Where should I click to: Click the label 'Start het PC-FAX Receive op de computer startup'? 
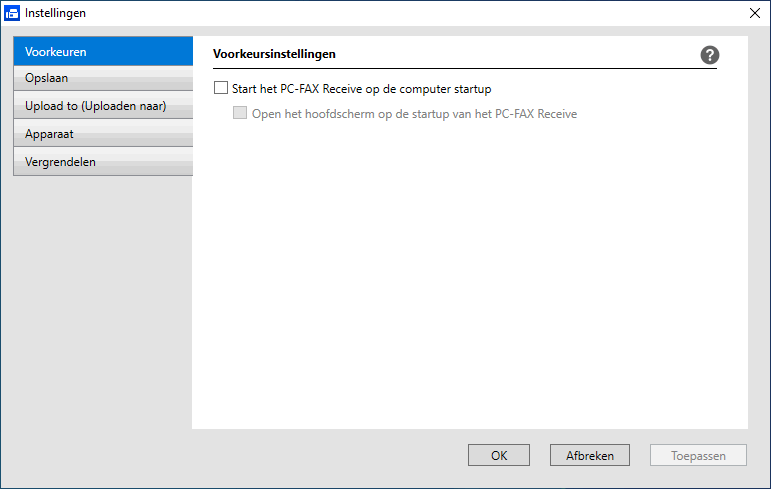point(361,89)
